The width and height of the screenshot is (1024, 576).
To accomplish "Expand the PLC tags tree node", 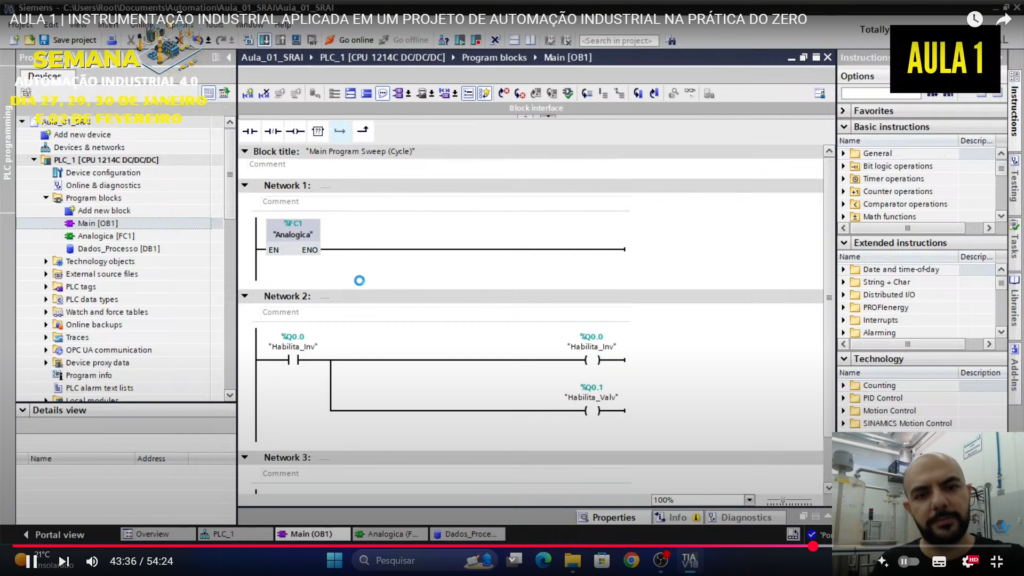I will click(46, 287).
